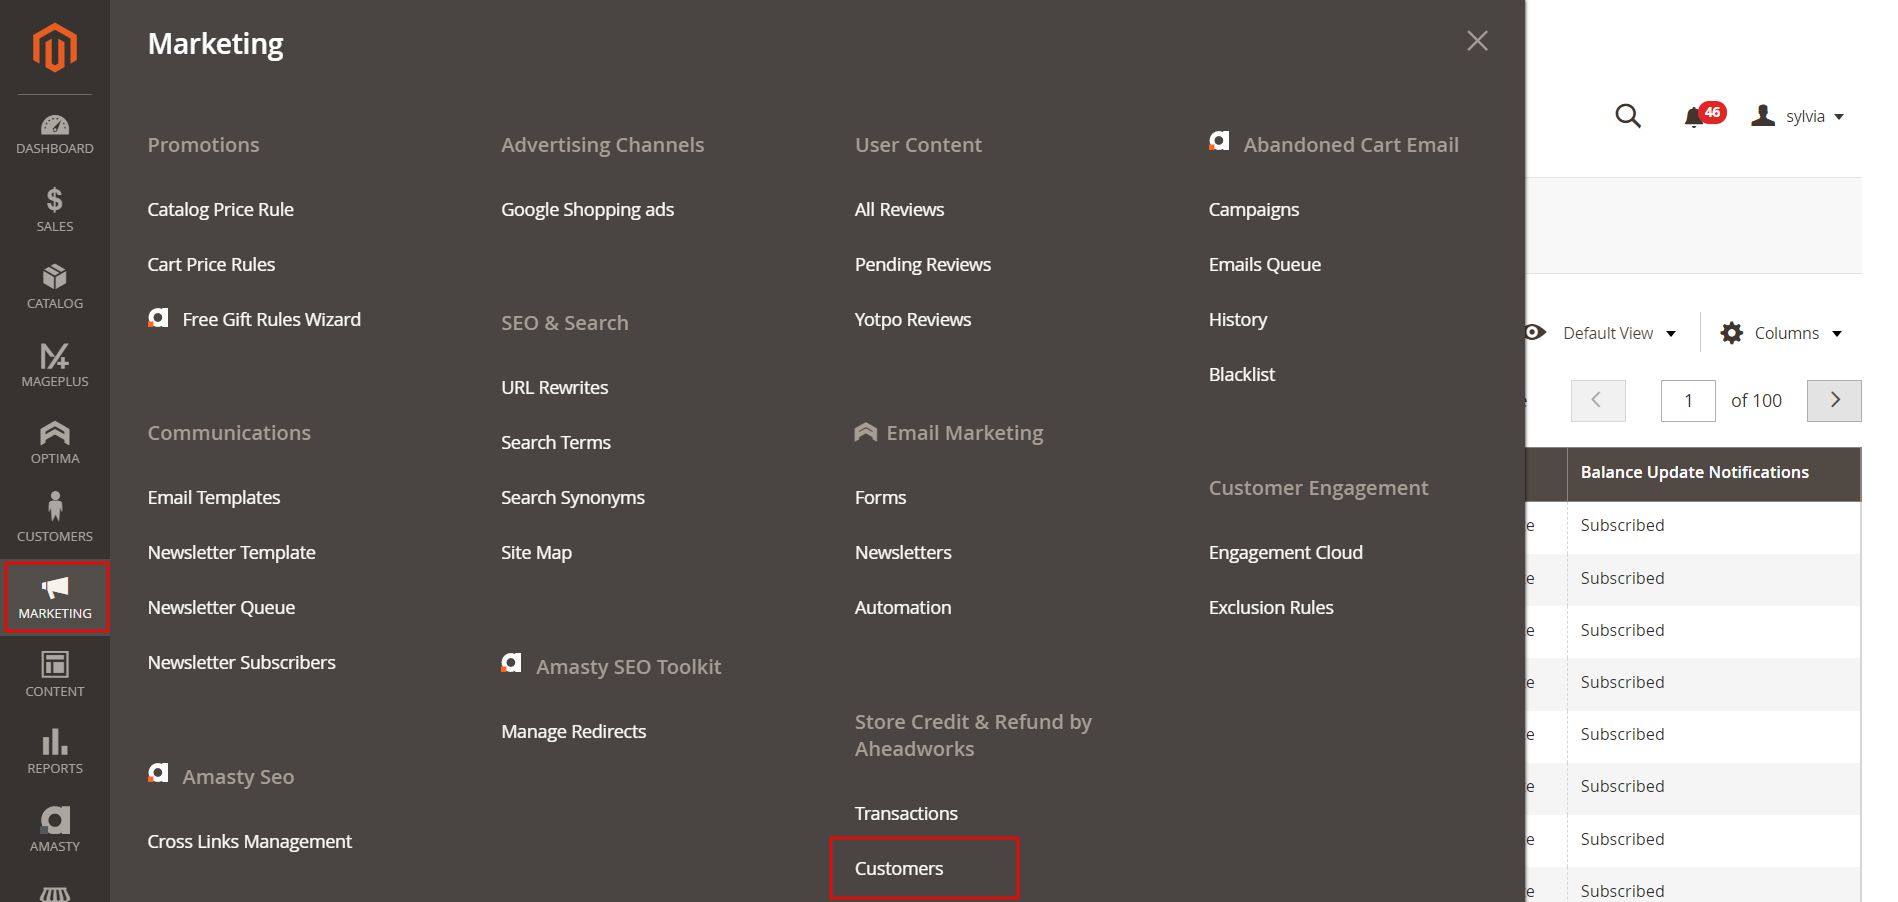This screenshot has height=902, width=1898.
Task: Click the Marketing panel title
Action: point(216,44)
